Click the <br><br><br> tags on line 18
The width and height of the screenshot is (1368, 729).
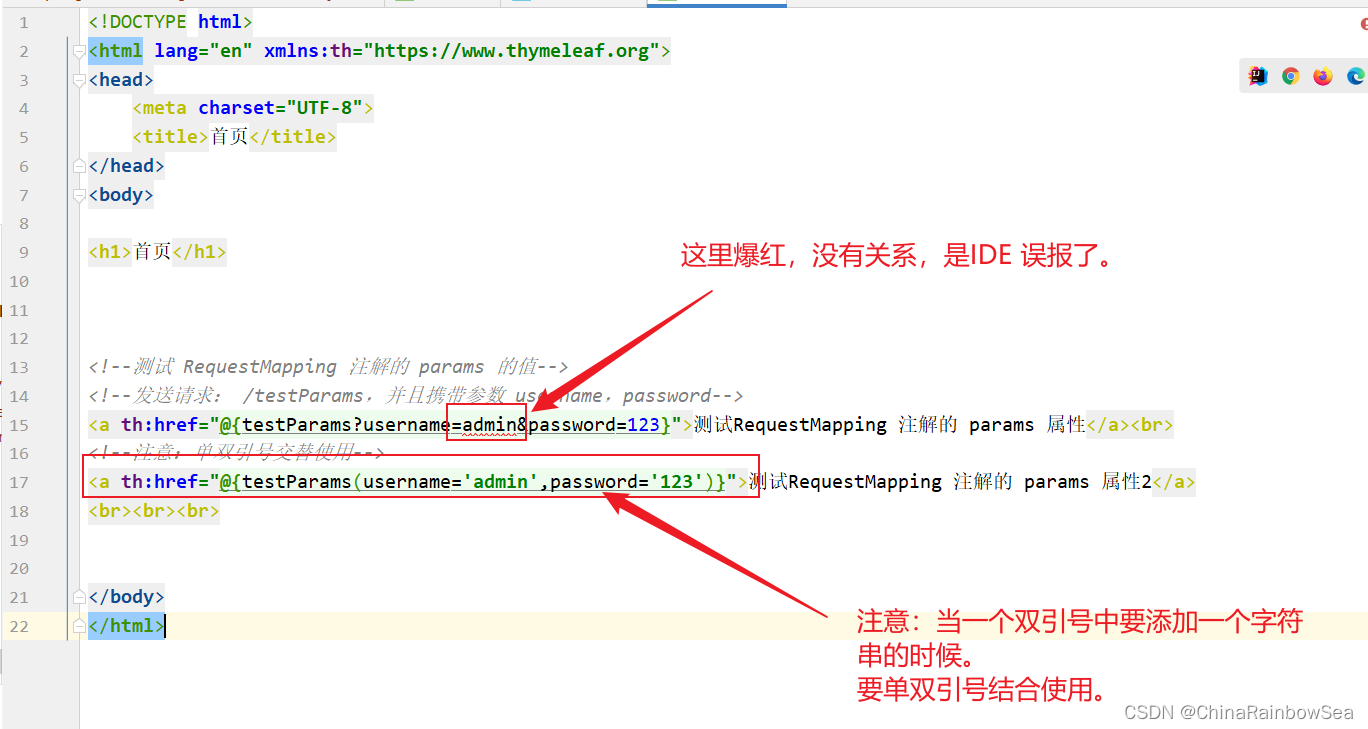point(153,511)
